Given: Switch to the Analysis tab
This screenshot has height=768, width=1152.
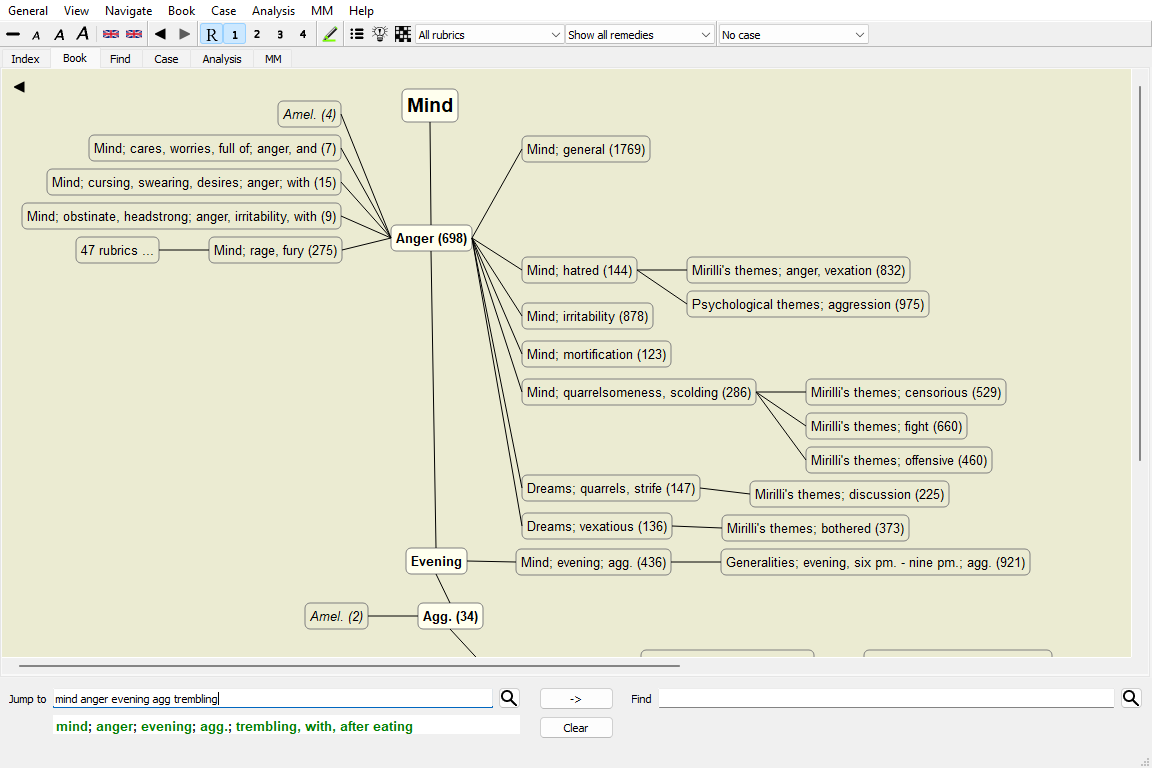Looking at the screenshot, I should (x=222, y=59).
